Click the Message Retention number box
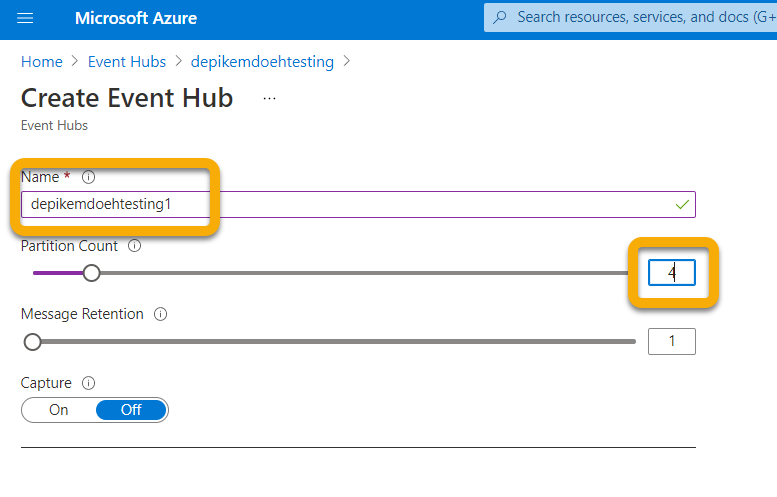777x497 pixels. point(671,342)
